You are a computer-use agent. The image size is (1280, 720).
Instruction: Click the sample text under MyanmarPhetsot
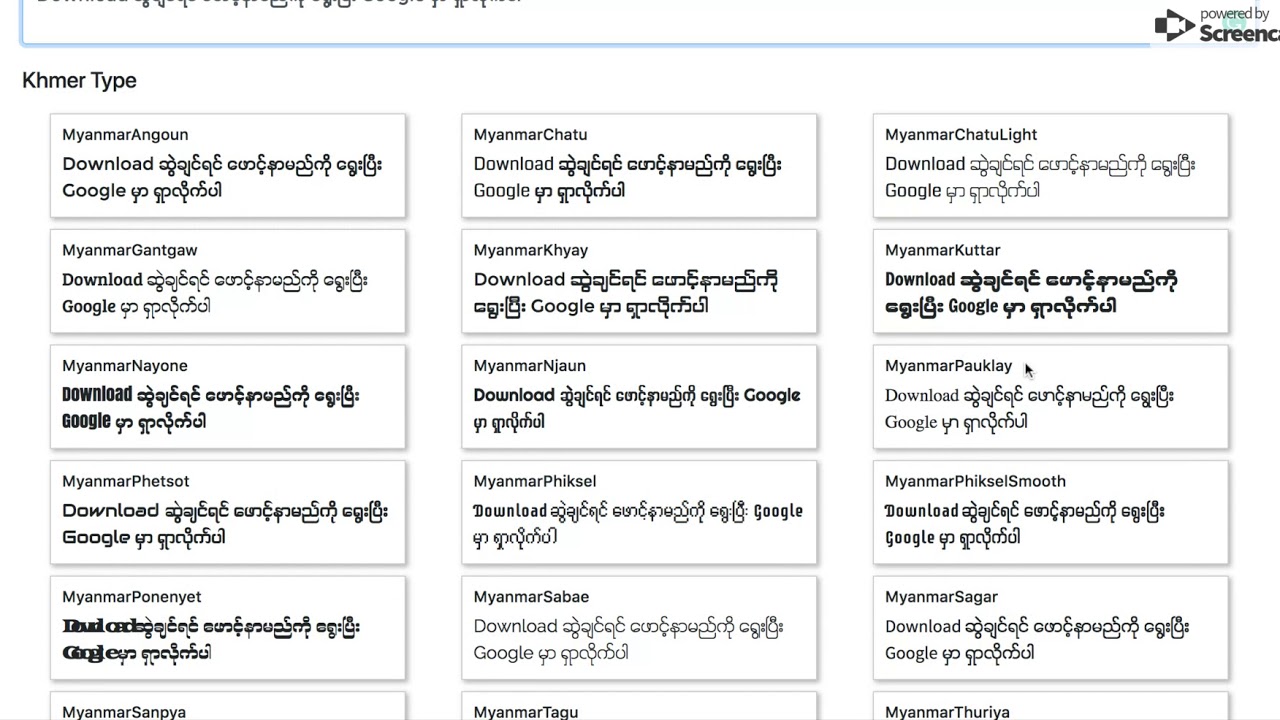[x=225, y=524]
